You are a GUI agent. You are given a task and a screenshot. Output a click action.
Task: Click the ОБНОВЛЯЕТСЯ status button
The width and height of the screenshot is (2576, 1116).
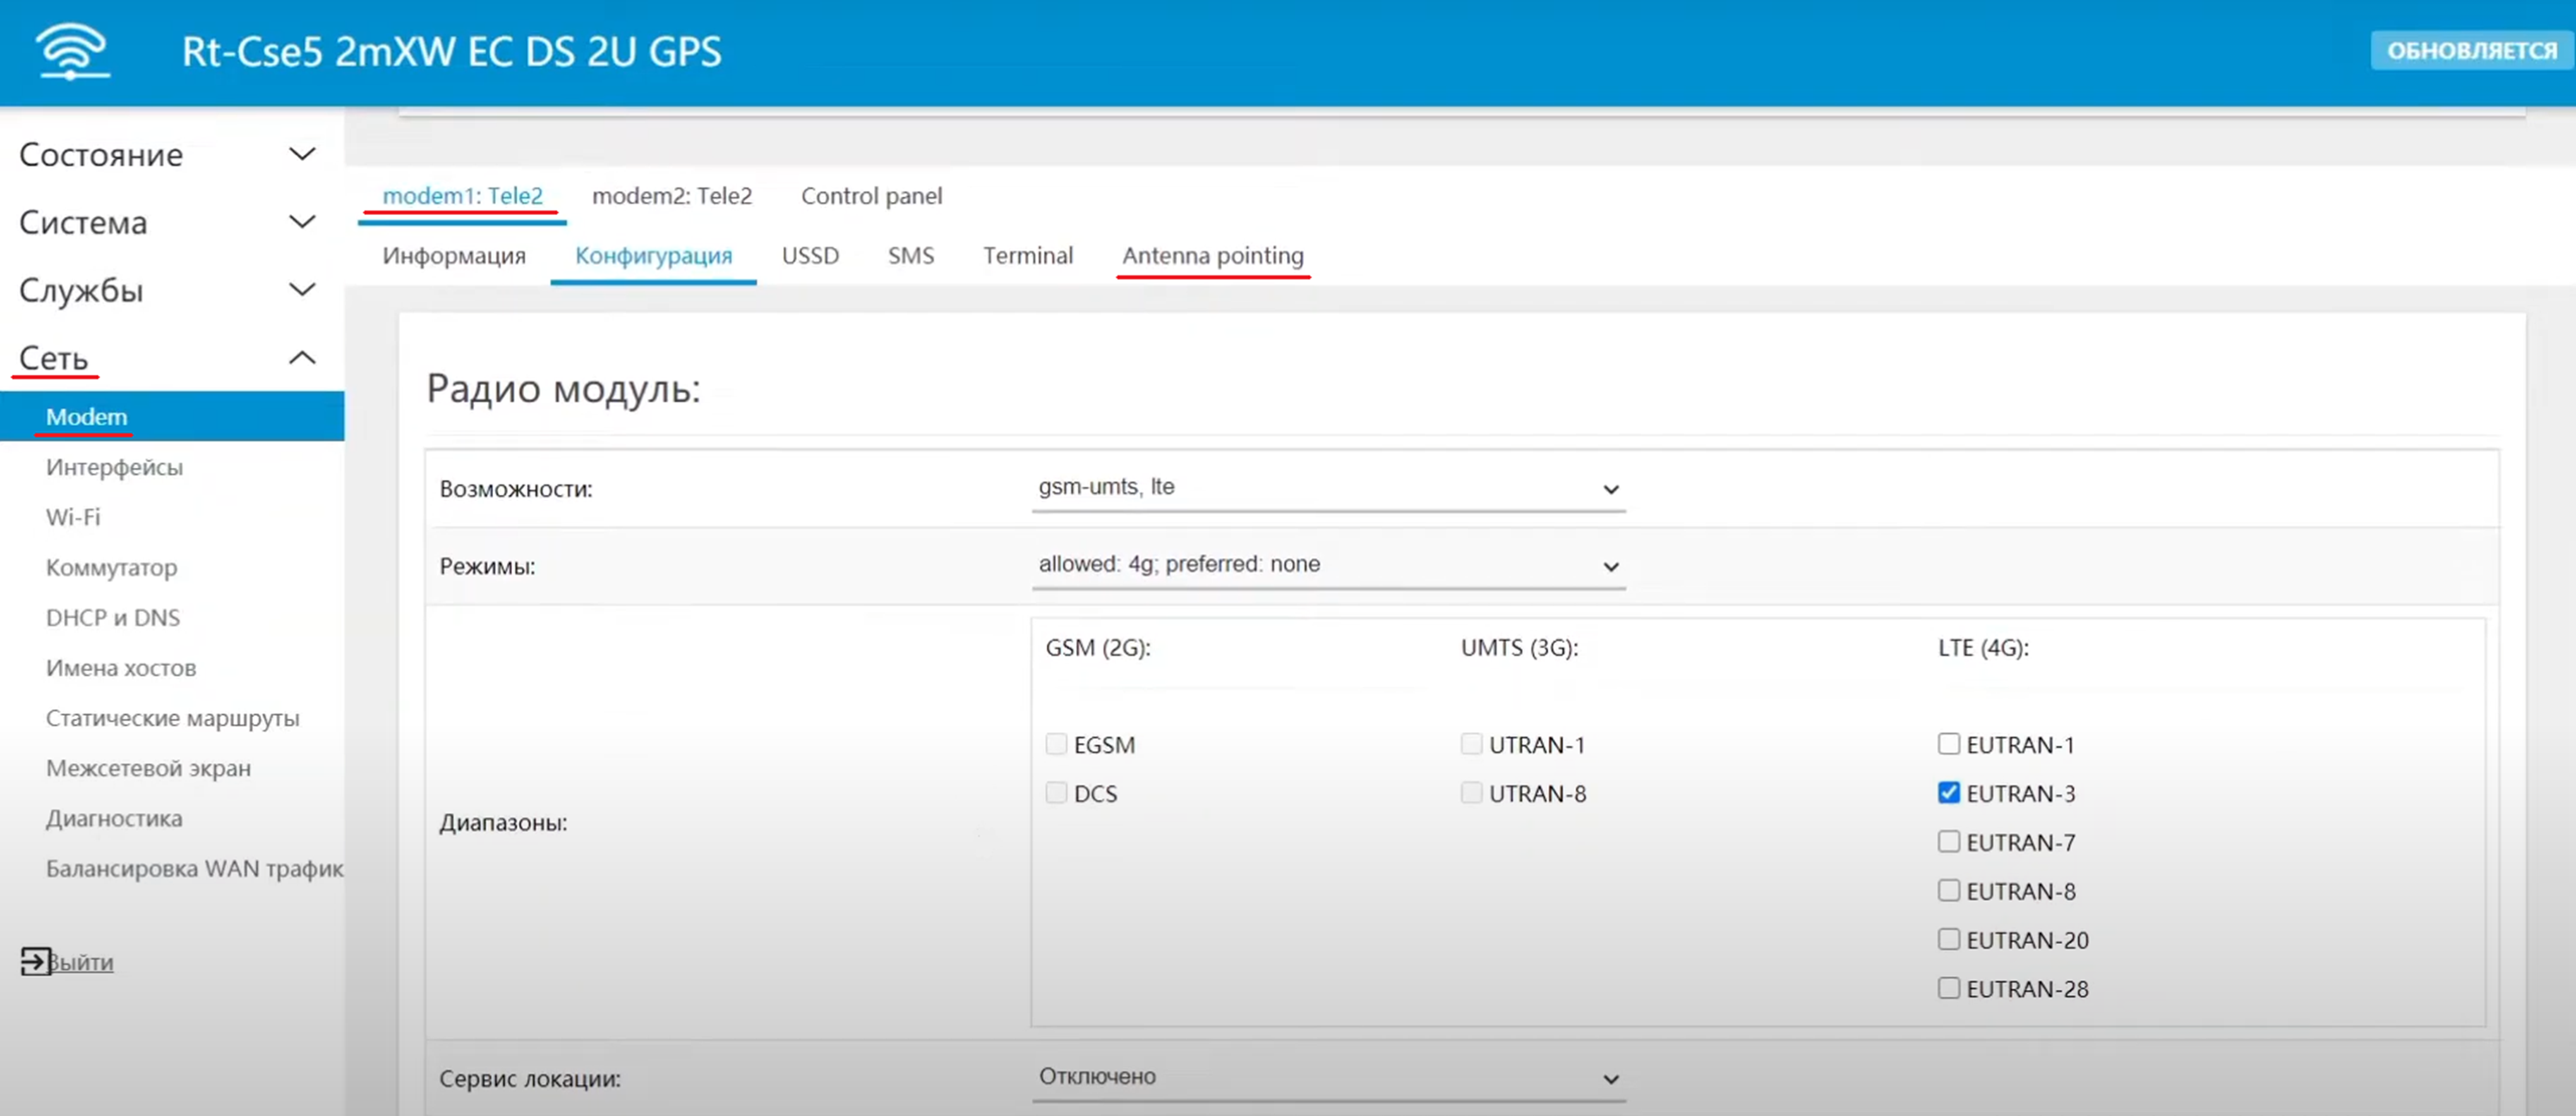(x=2471, y=51)
